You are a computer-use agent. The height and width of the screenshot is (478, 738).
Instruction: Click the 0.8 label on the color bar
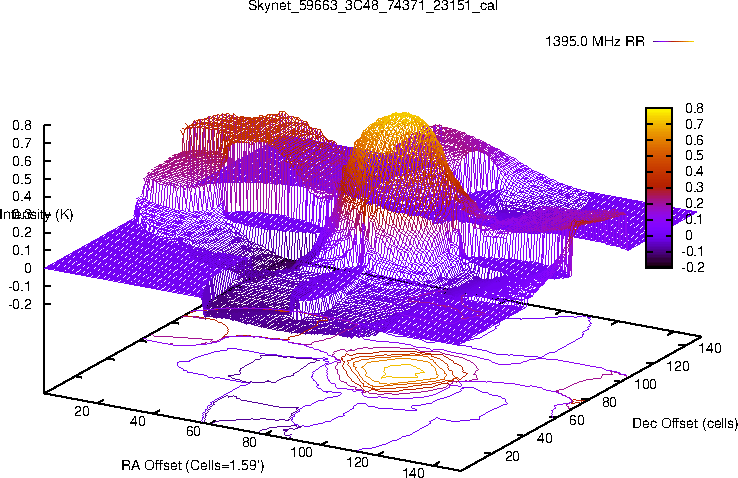(x=694, y=109)
